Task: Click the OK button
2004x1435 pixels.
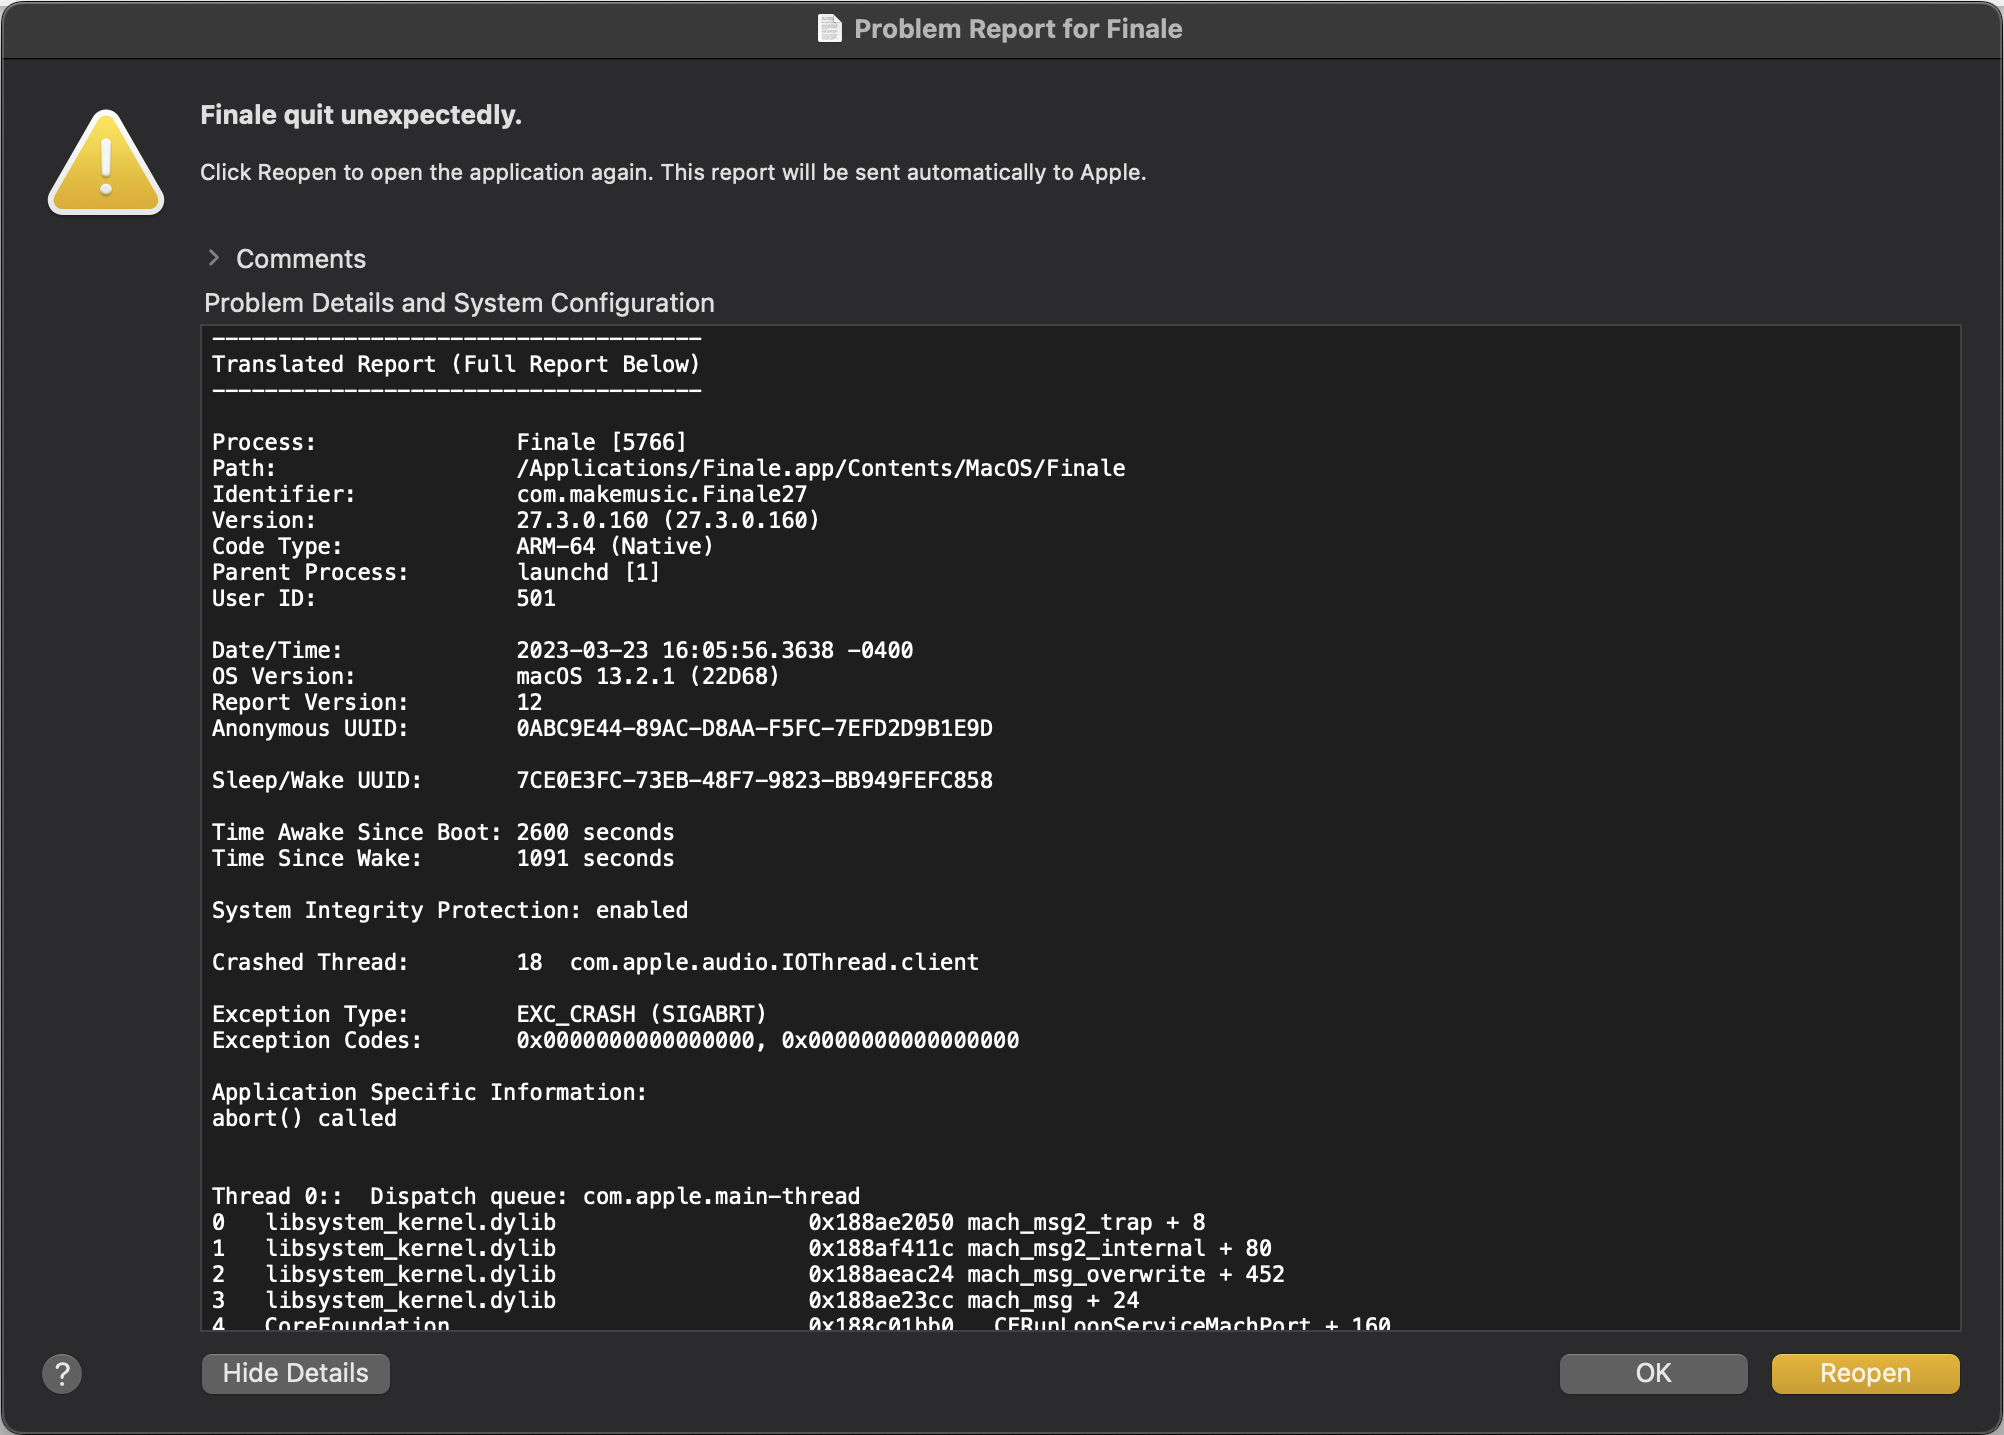Action: [x=1652, y=1373]
